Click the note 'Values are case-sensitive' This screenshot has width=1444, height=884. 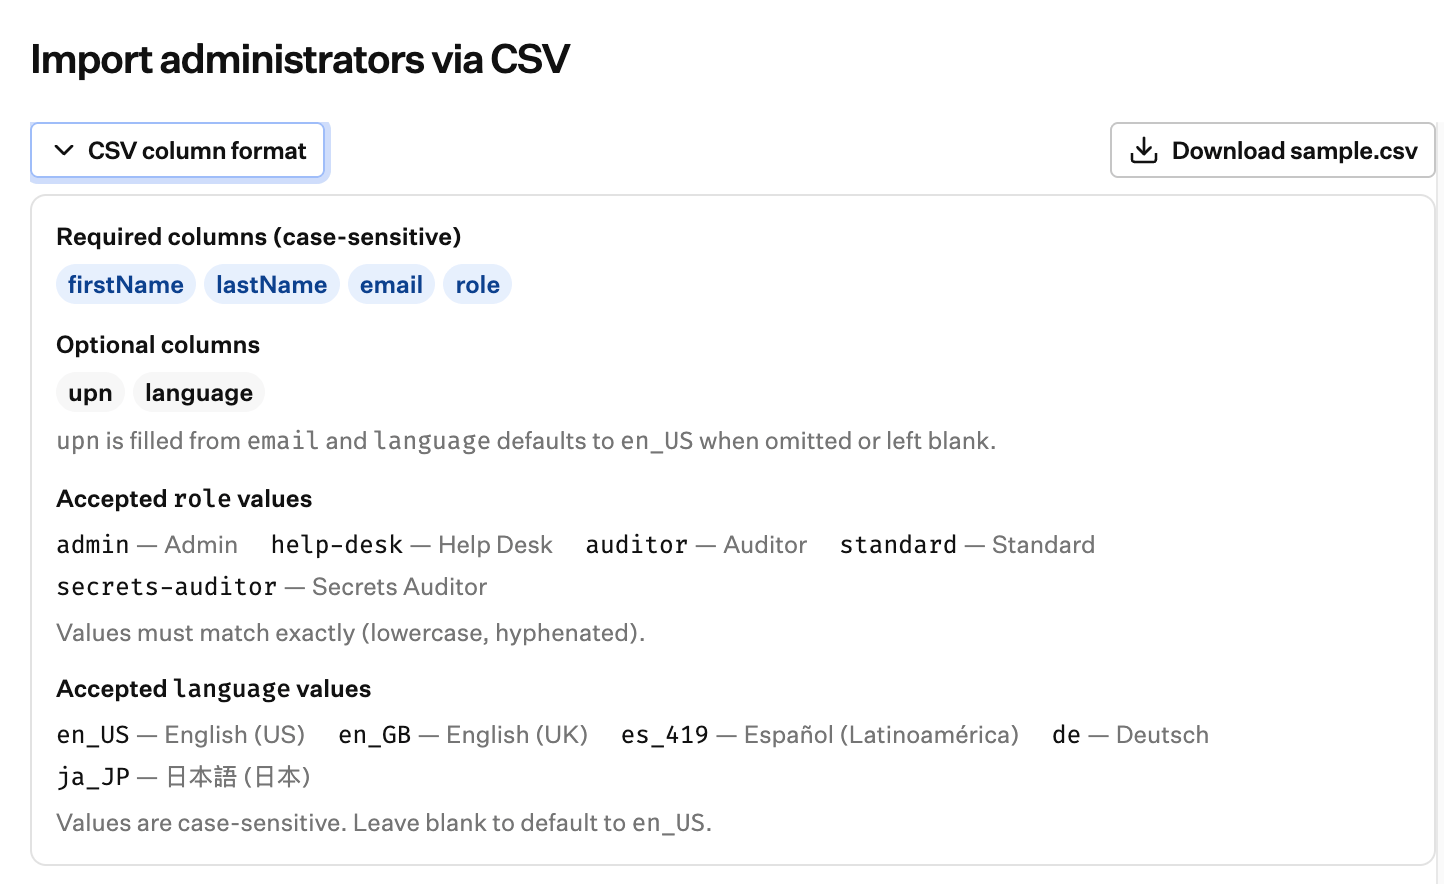(384, 823)
